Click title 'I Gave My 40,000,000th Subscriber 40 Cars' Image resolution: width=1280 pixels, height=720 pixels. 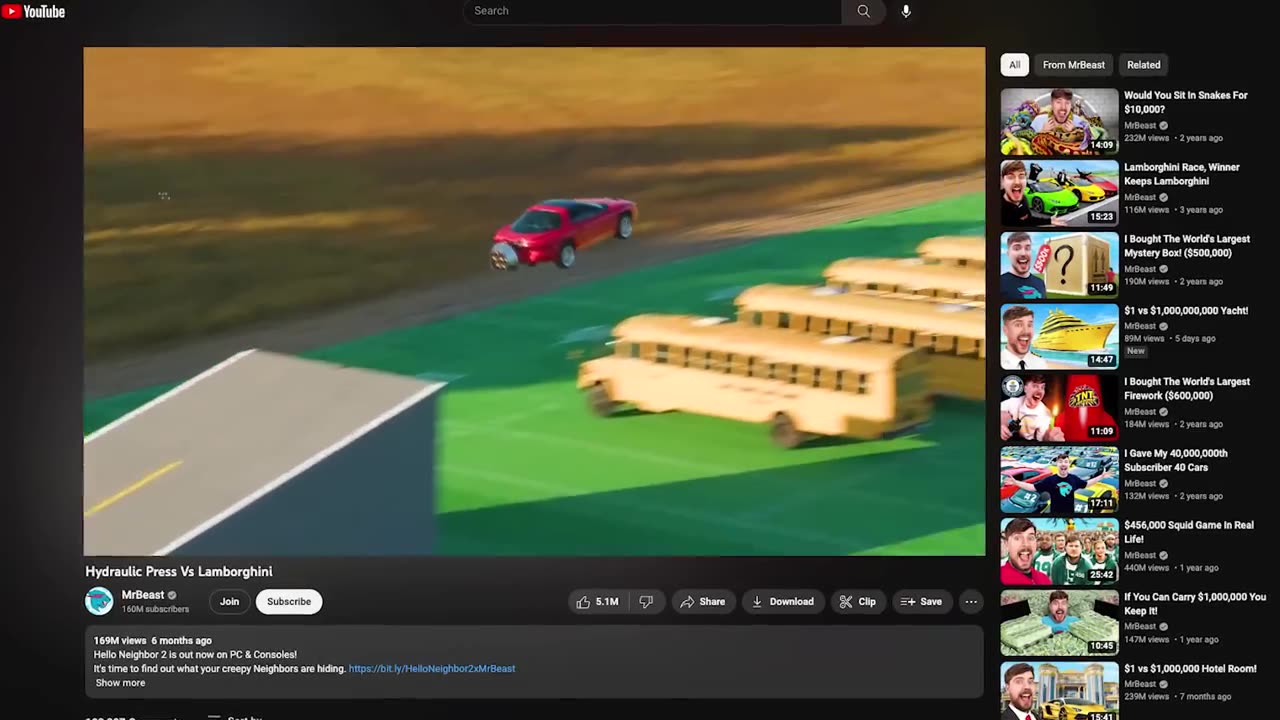pyautogui.click(x=1176, y=460)
